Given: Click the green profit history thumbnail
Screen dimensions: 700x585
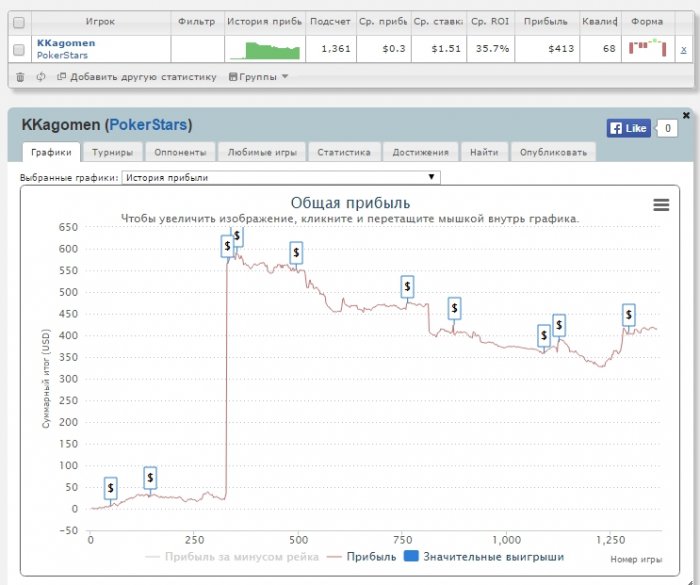Looking at the screenshot, I should 265,50.
